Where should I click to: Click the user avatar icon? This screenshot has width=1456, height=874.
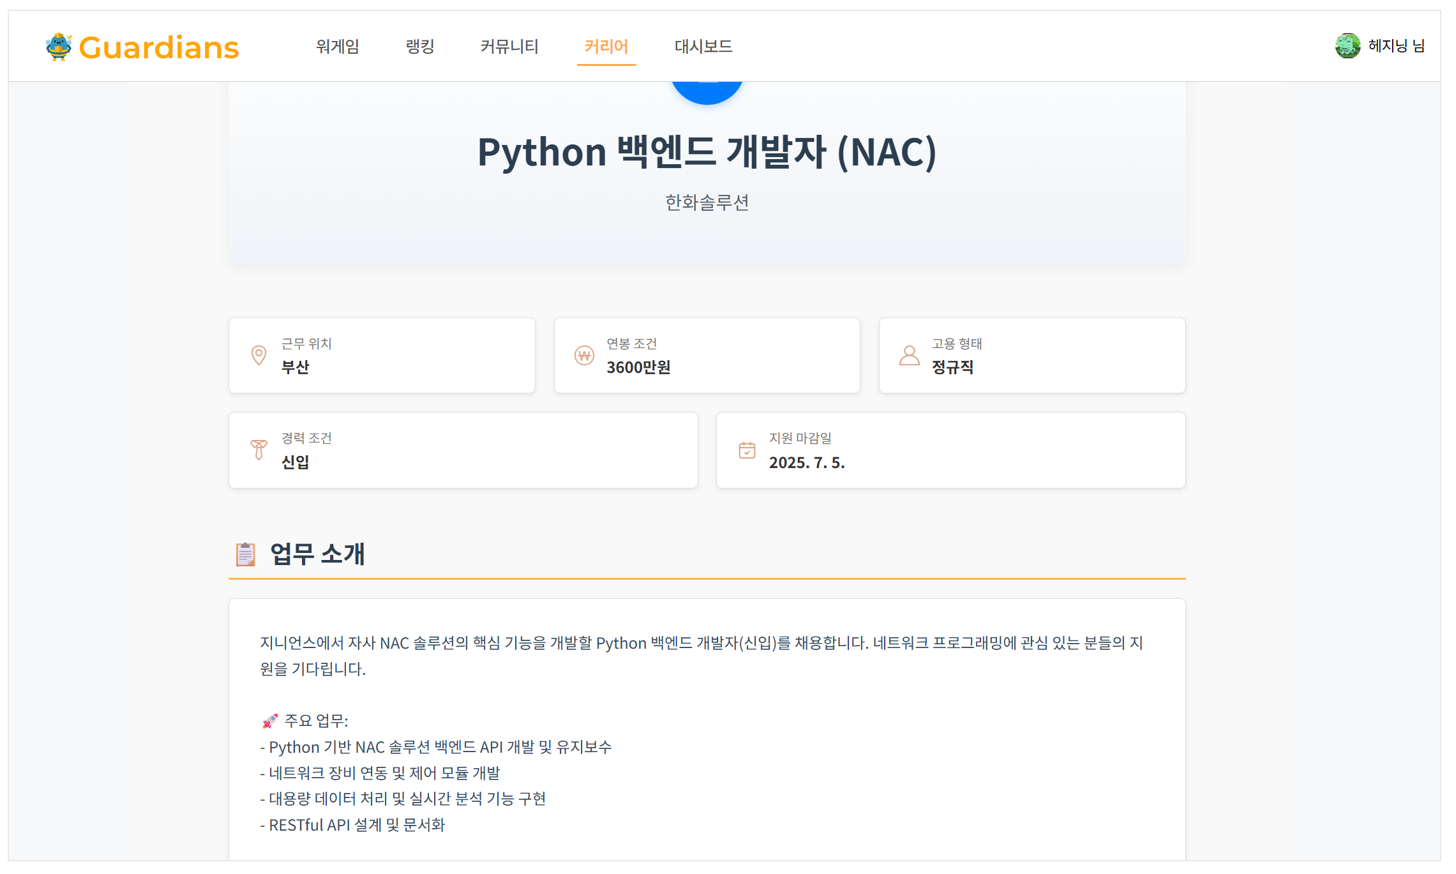1347,46
